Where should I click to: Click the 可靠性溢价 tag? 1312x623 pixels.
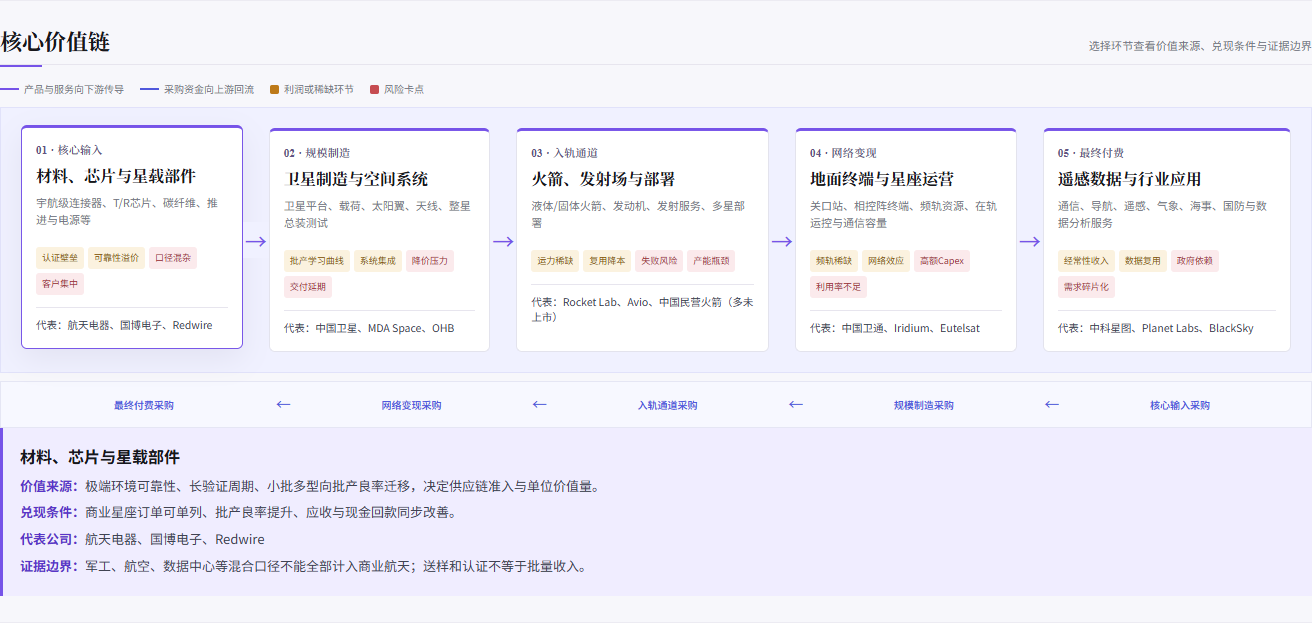[116, 257]
